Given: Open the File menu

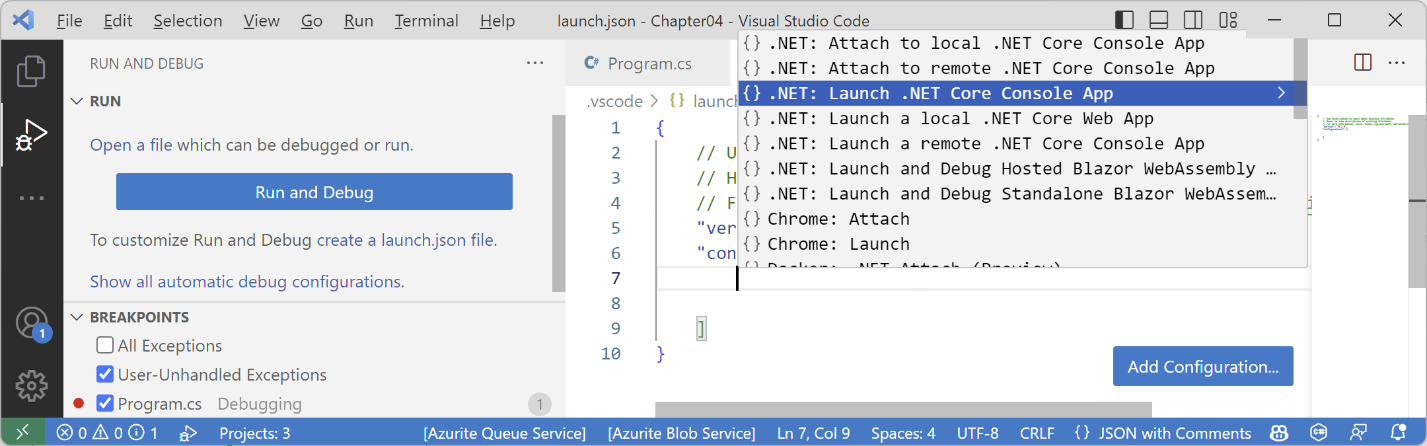Looking at the screenshot, I should 70,20.
